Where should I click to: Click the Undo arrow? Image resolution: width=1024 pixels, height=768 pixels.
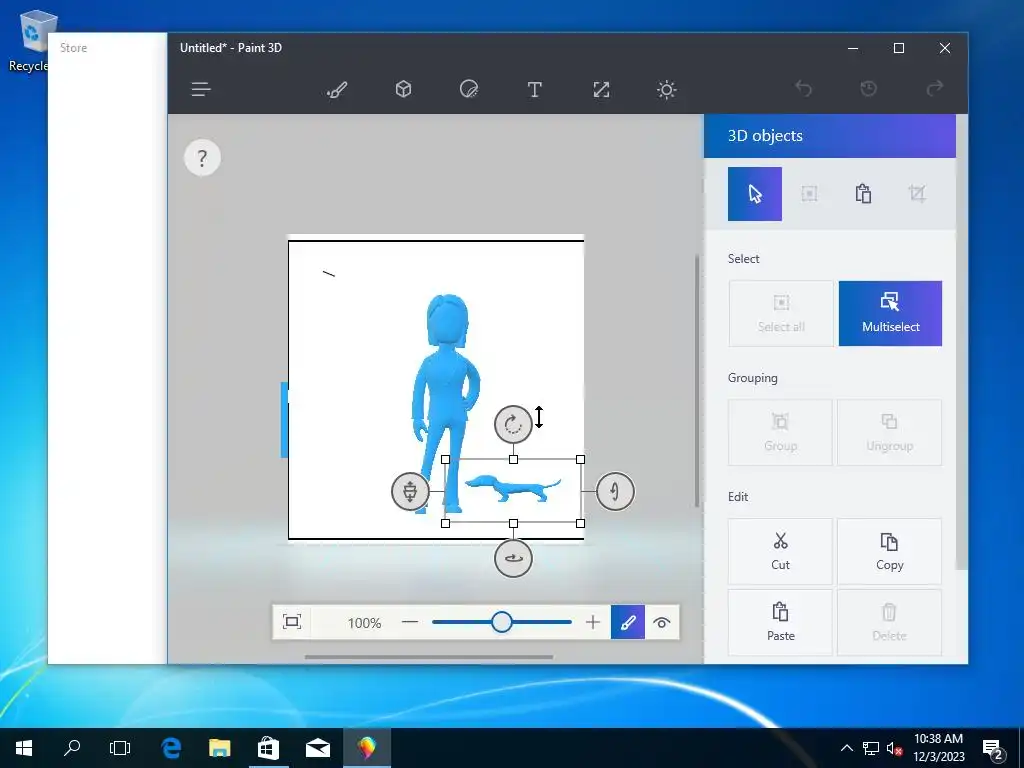[x=803, y=88]
